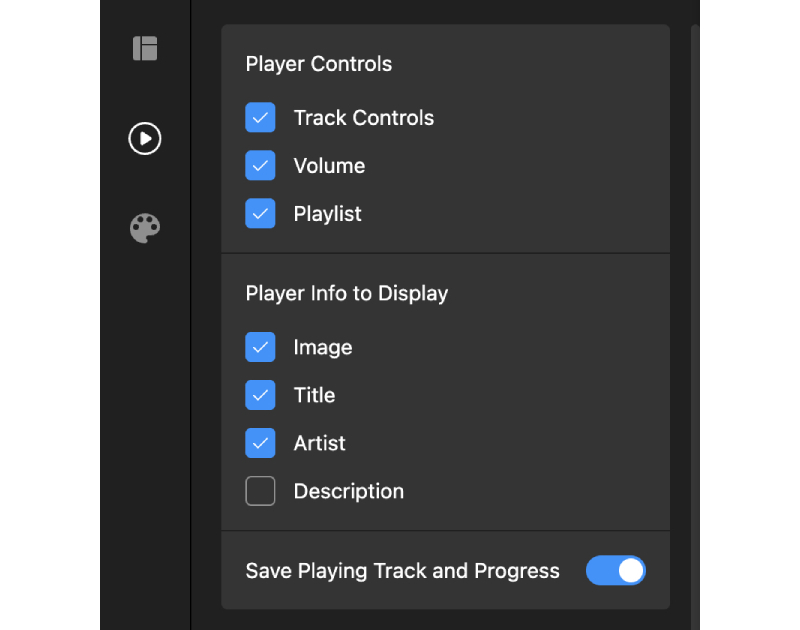Open the appearance palette panel
This screenshot has height=630, width=800.
tap(145, 228)
